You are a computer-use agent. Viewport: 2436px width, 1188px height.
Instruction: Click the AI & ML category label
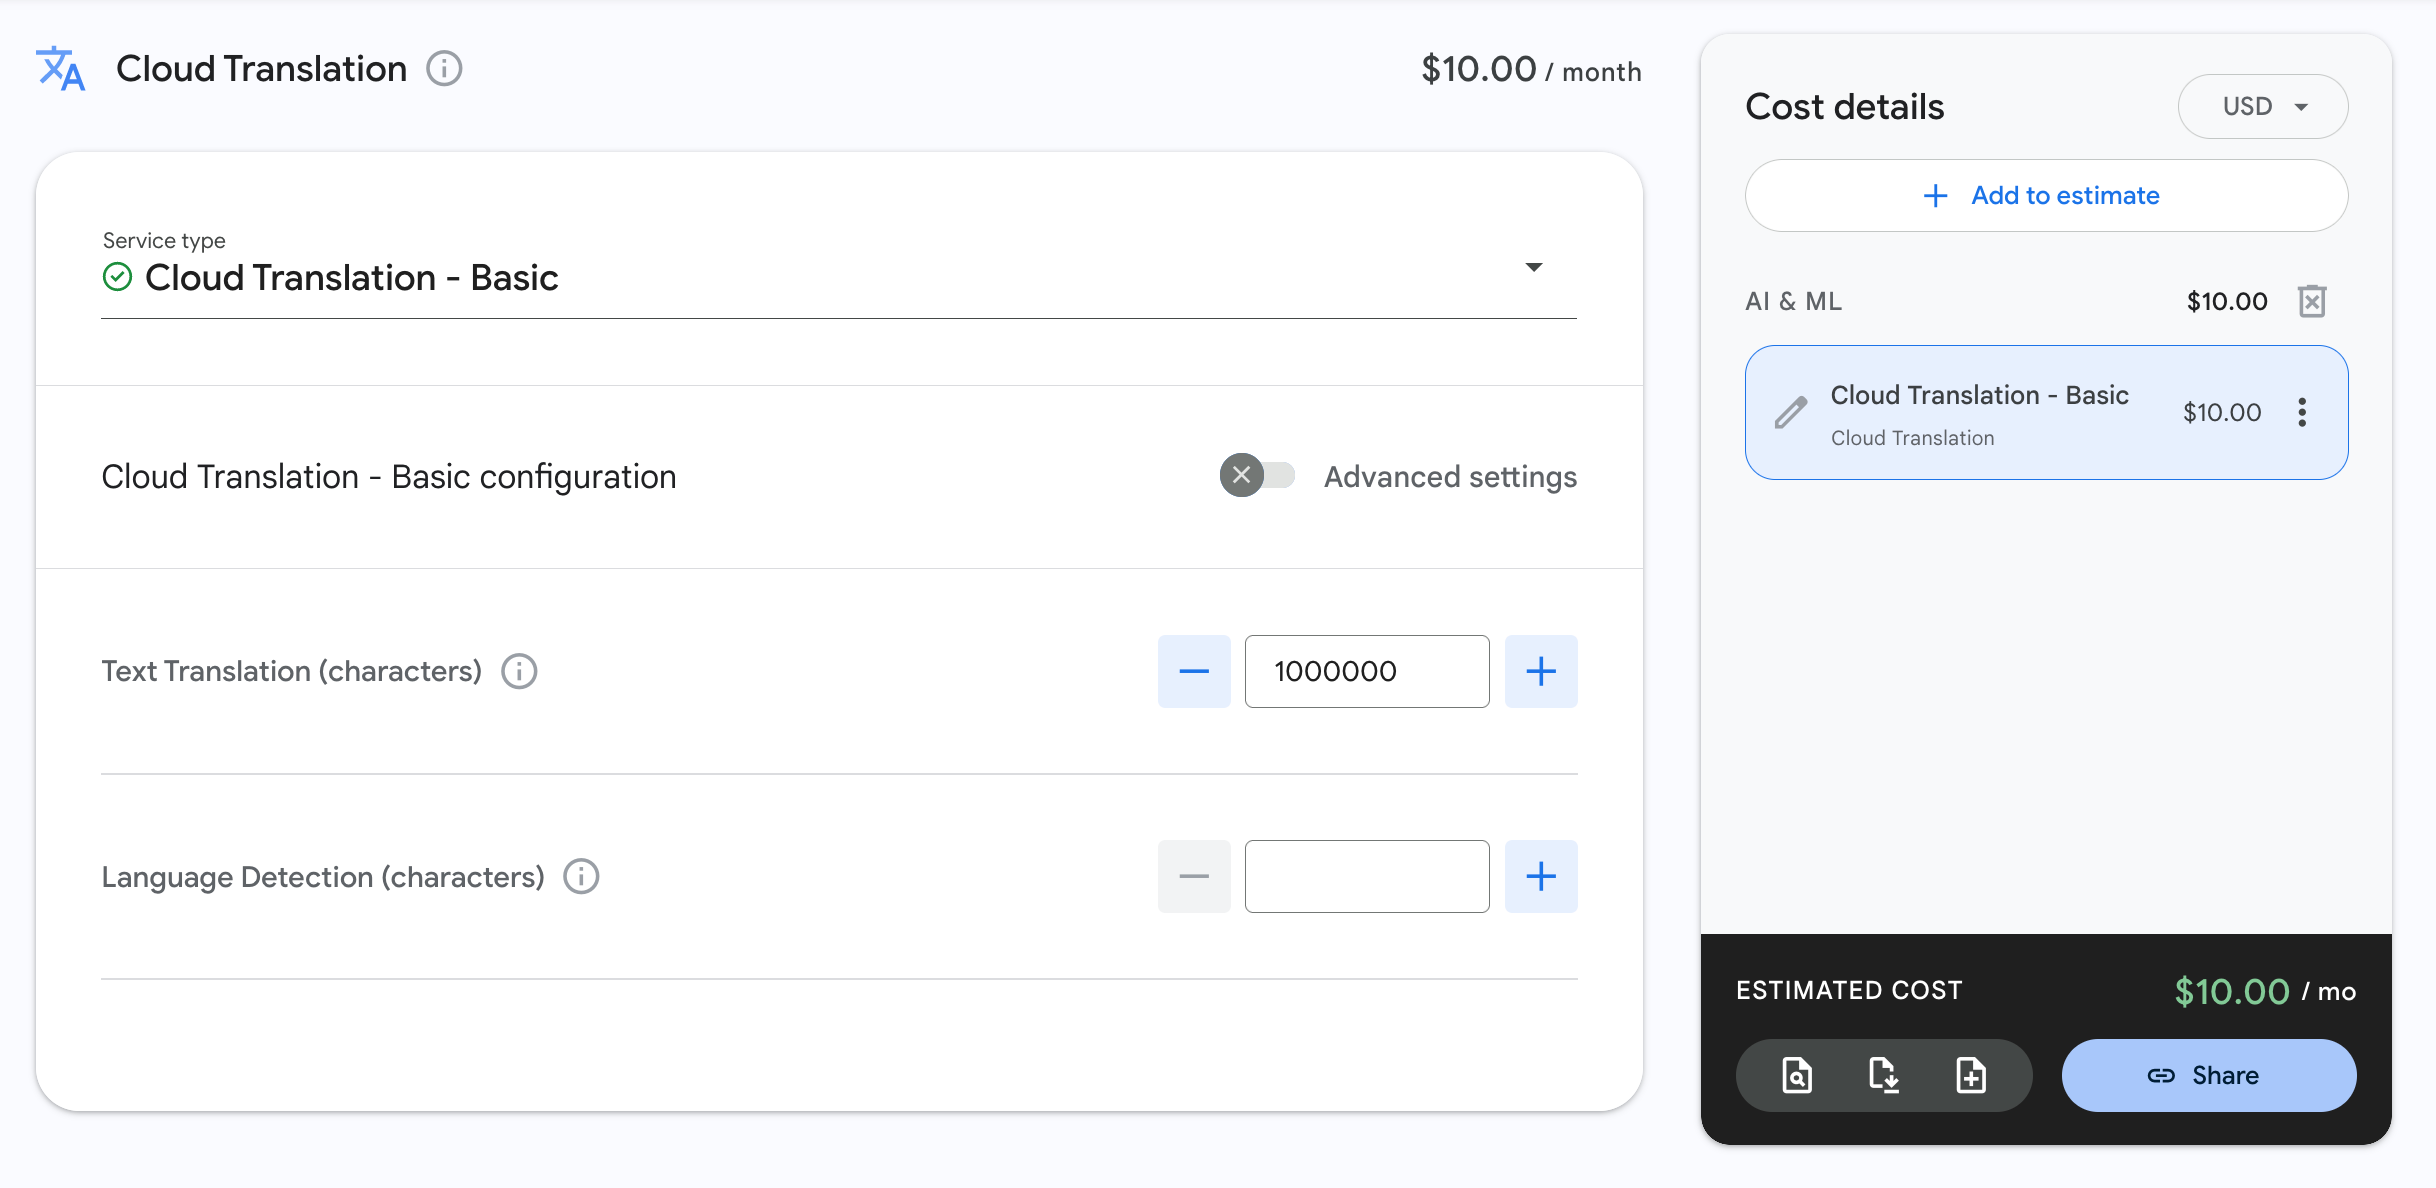1793,301
